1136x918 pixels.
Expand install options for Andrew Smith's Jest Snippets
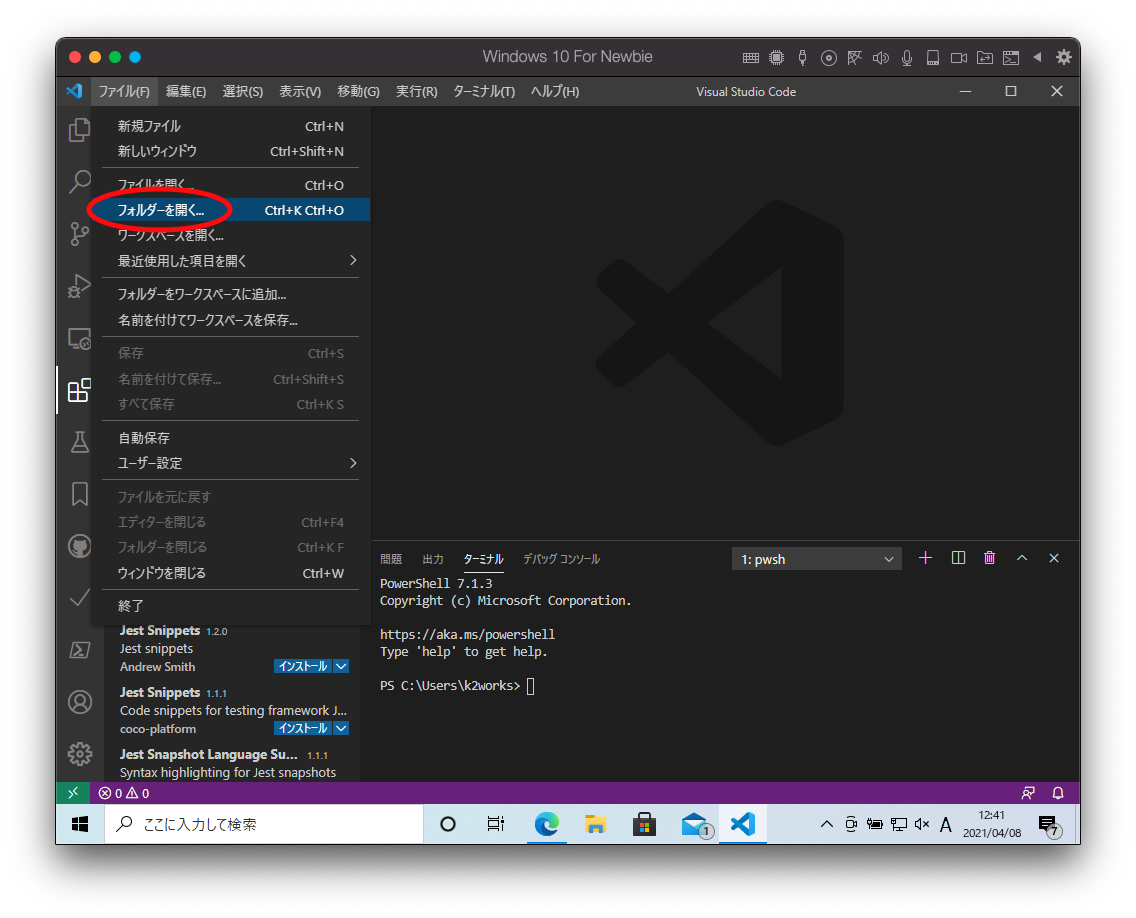click(341, 667)
